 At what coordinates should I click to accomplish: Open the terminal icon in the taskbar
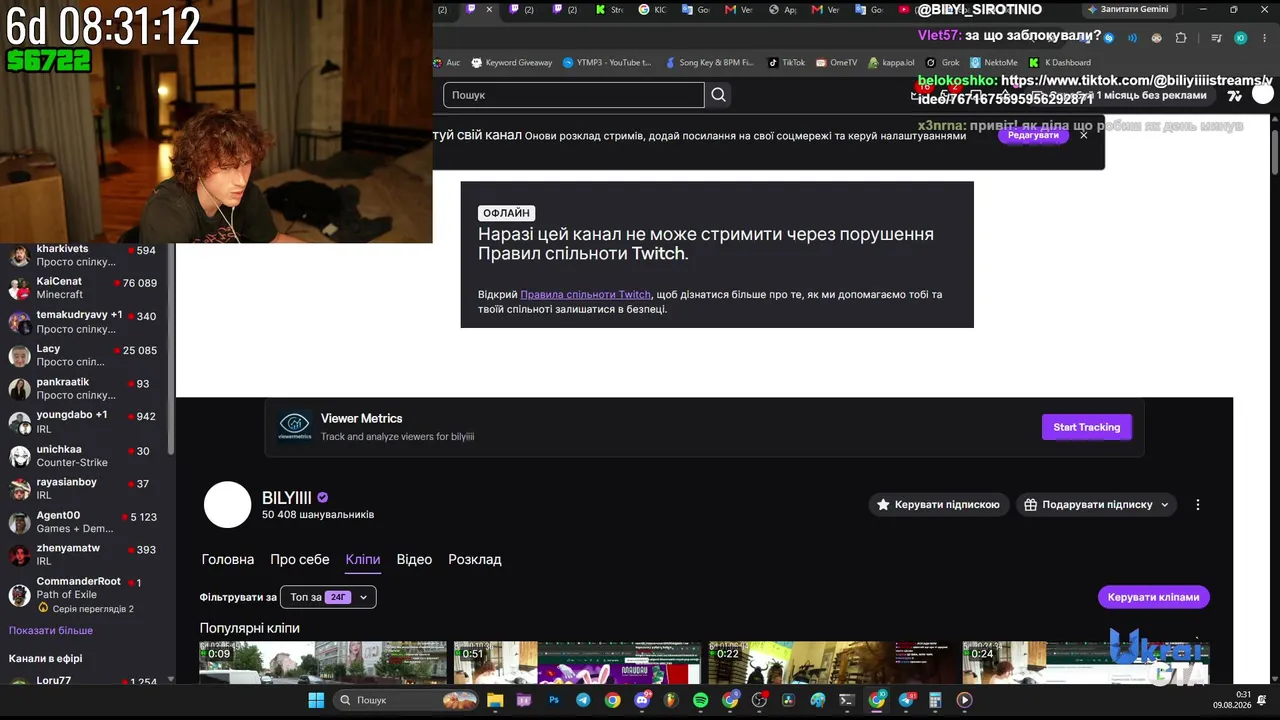[847, 700]
